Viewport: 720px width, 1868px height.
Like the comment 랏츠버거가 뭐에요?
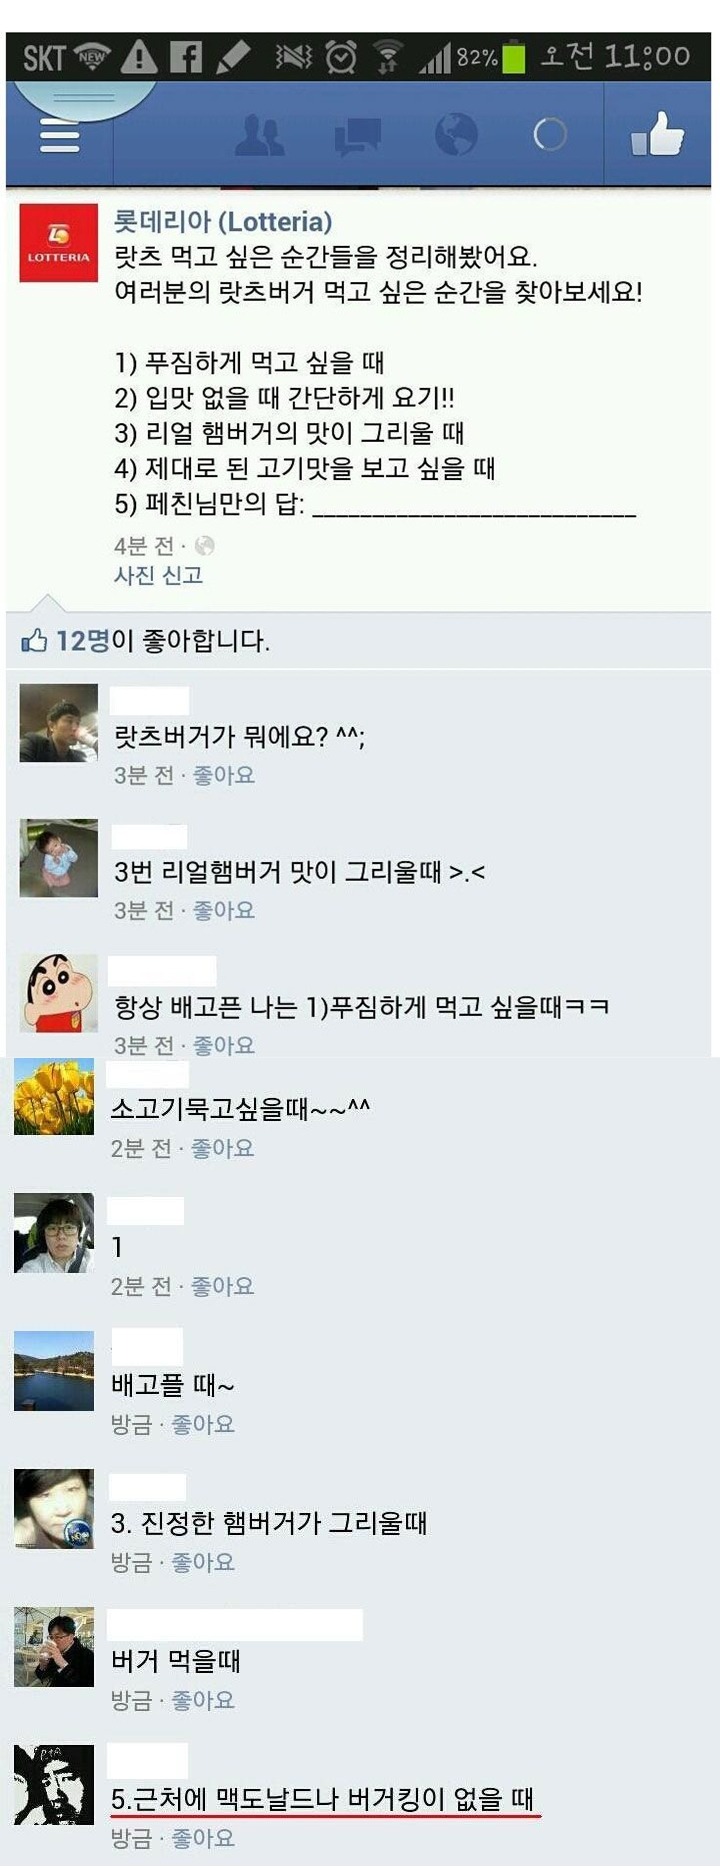[224, 775]
